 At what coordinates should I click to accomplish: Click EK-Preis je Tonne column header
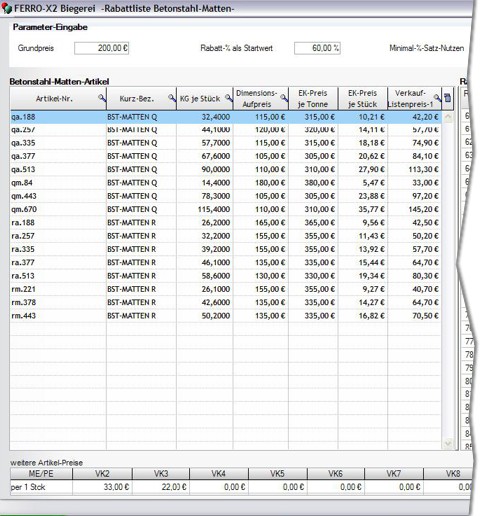coord(313,98)
